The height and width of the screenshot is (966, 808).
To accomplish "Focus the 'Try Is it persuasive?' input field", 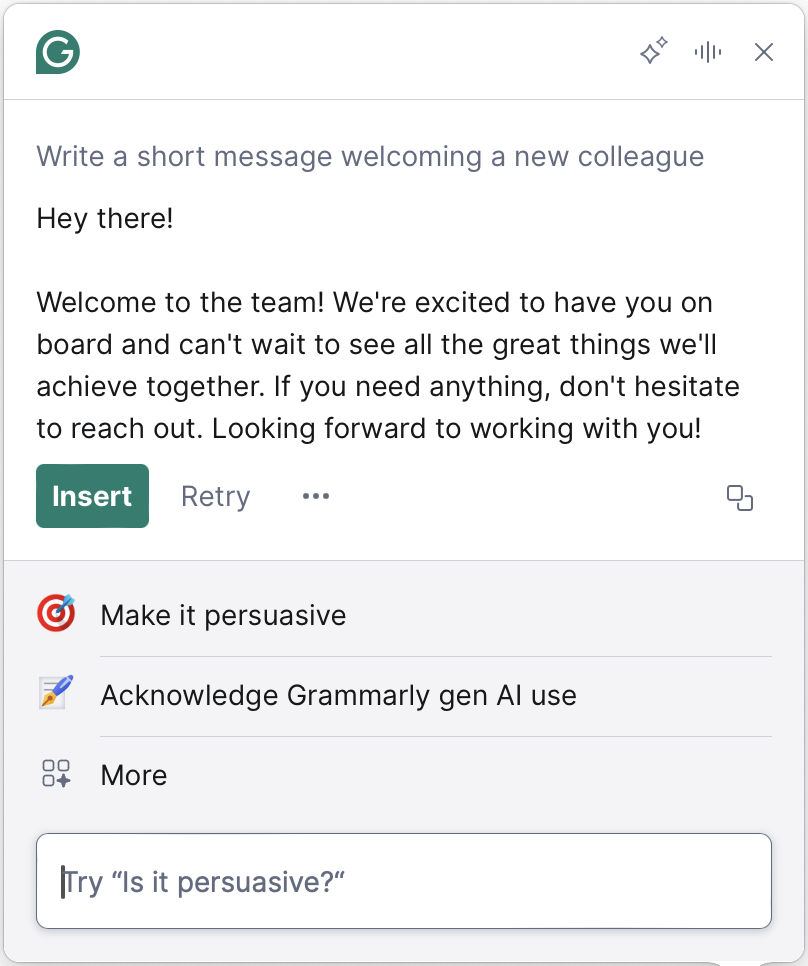I will (x=404, y=881).
